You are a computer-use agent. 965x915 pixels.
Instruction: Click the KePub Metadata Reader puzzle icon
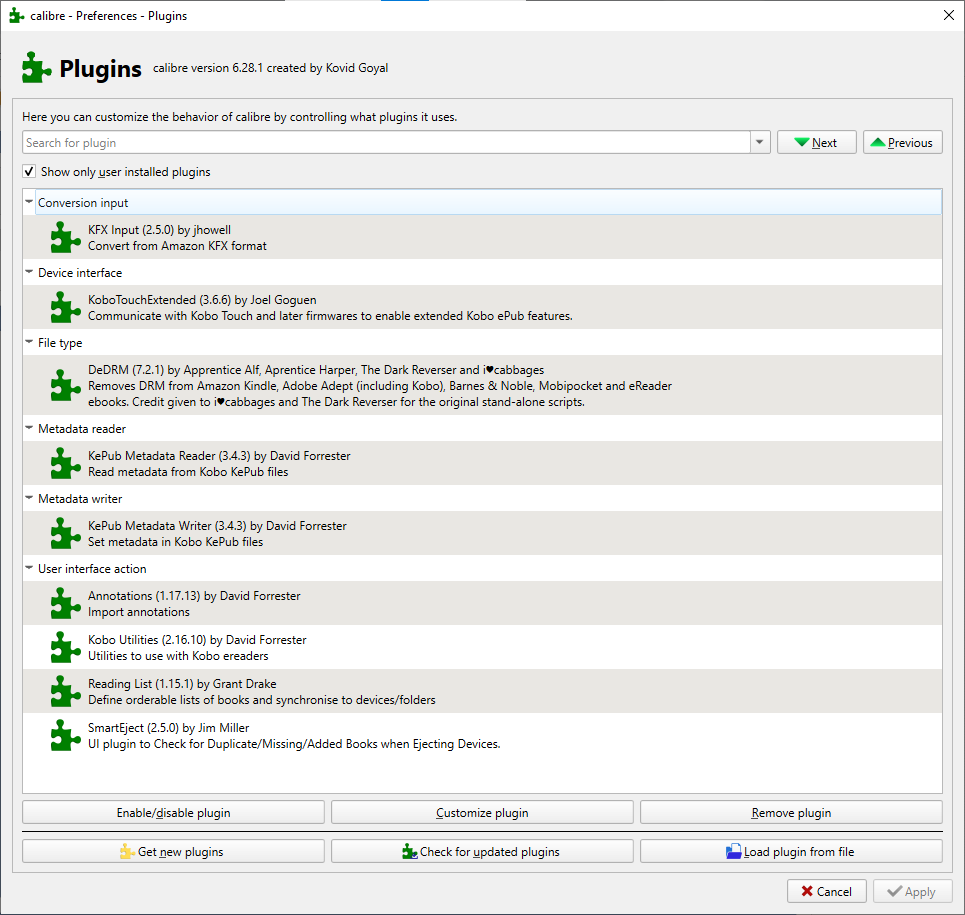pos(66,463)
